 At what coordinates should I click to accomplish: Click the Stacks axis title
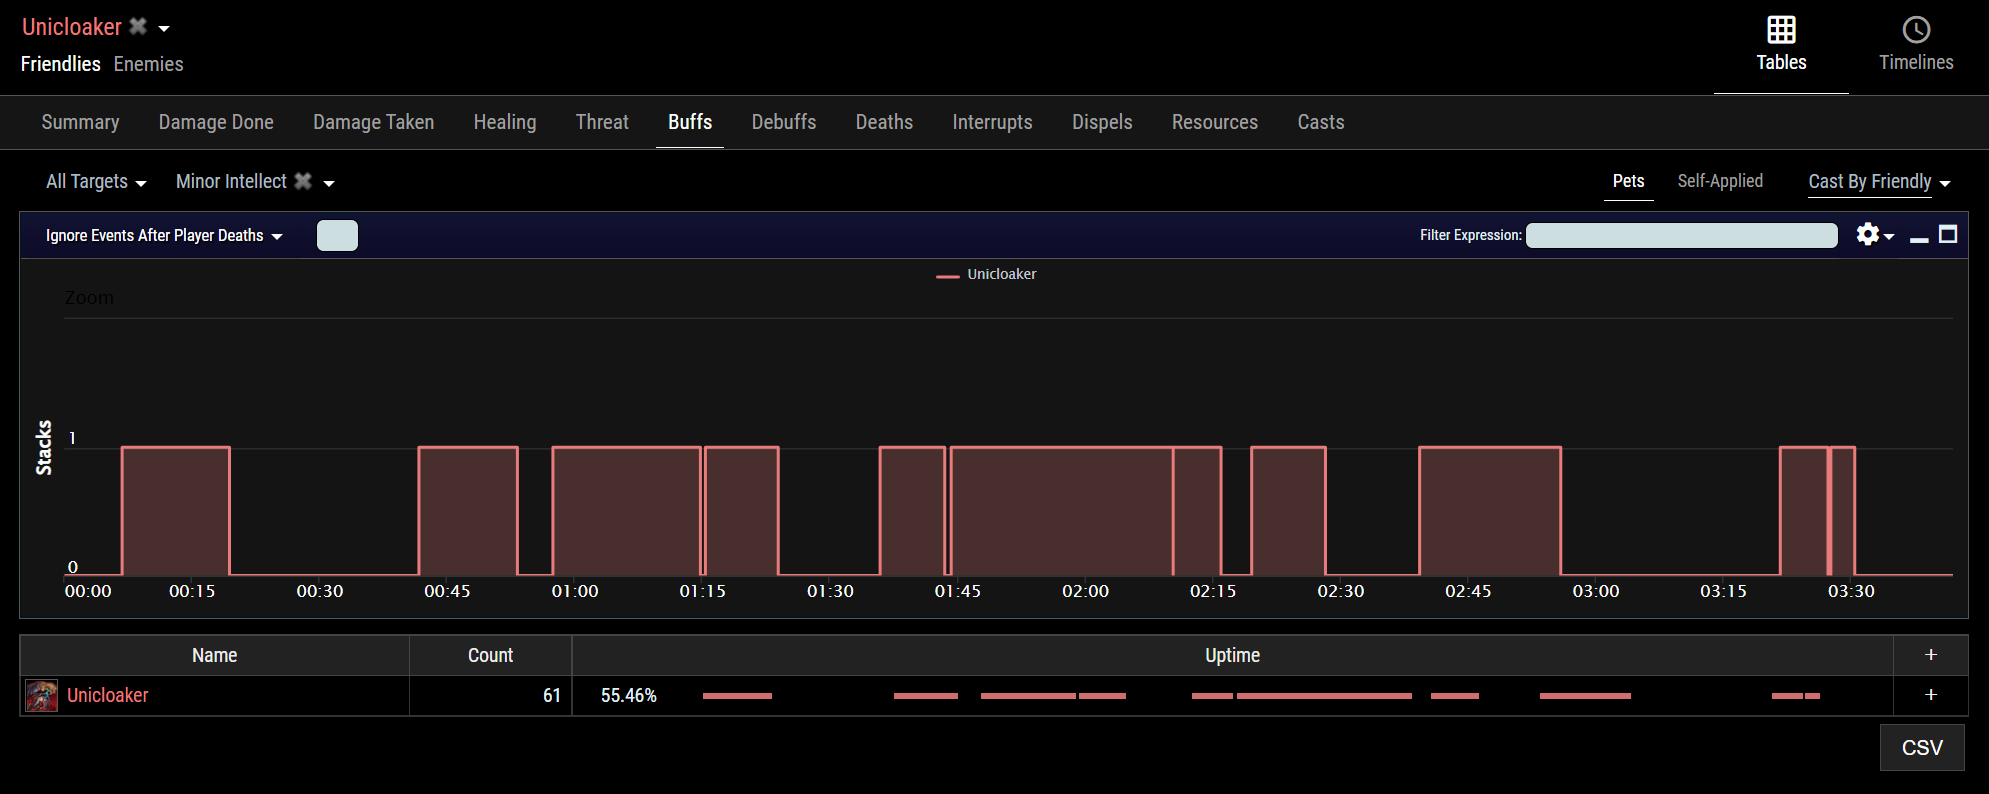click(44, 447)
